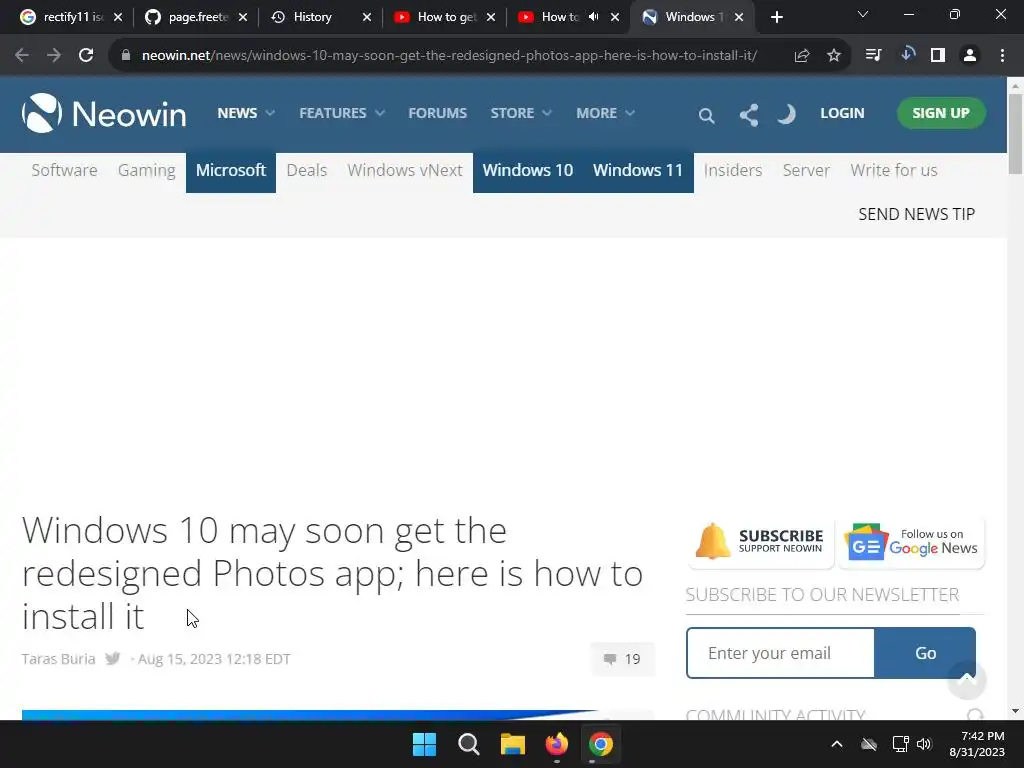This screenshot has width=1024, height=768.
Task: Click SEND NEWS TIP
Action: click(916, 214)
